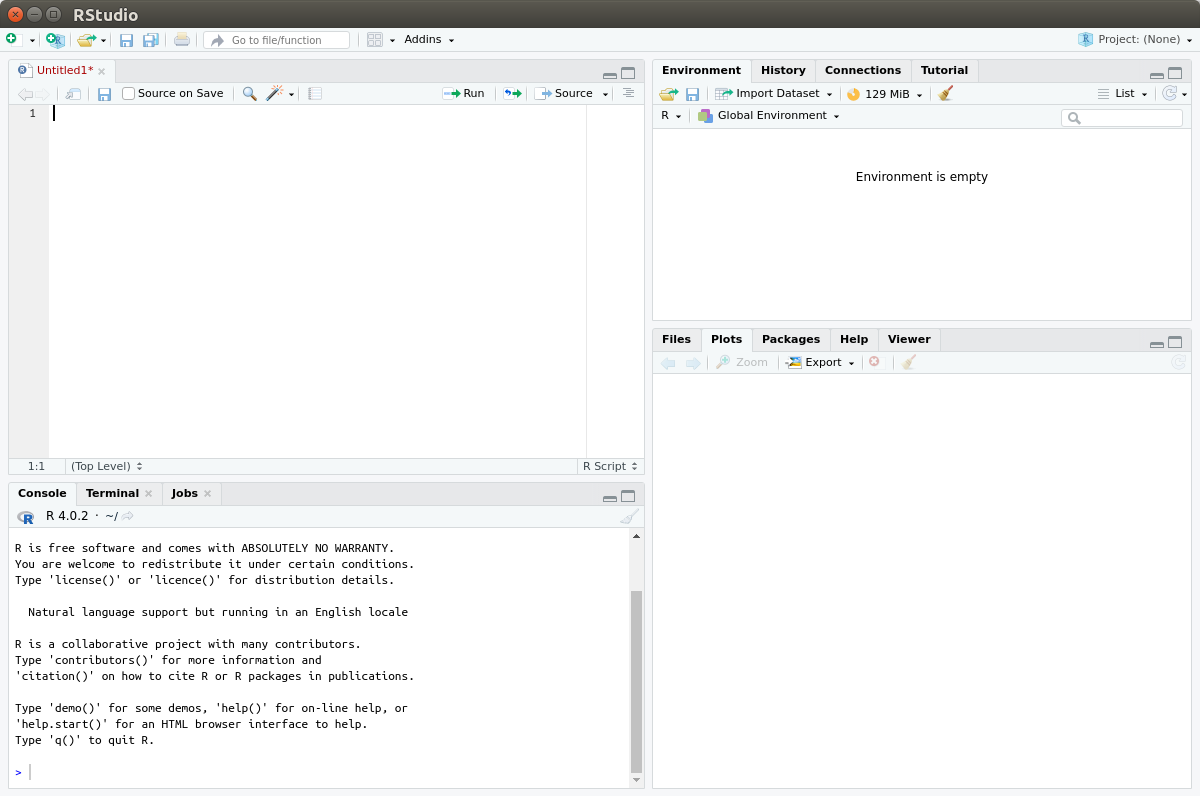Clear the console with broom icon

(629, 517)
